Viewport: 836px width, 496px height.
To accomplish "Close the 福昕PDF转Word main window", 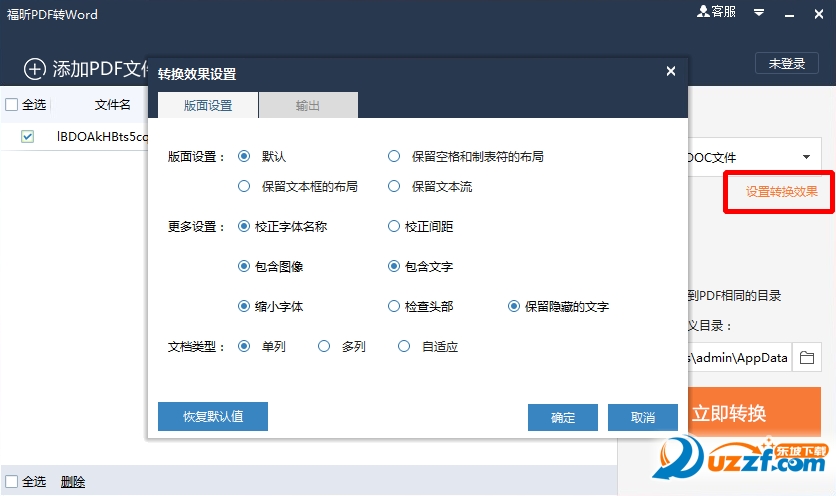I will [x=819, y=14].
